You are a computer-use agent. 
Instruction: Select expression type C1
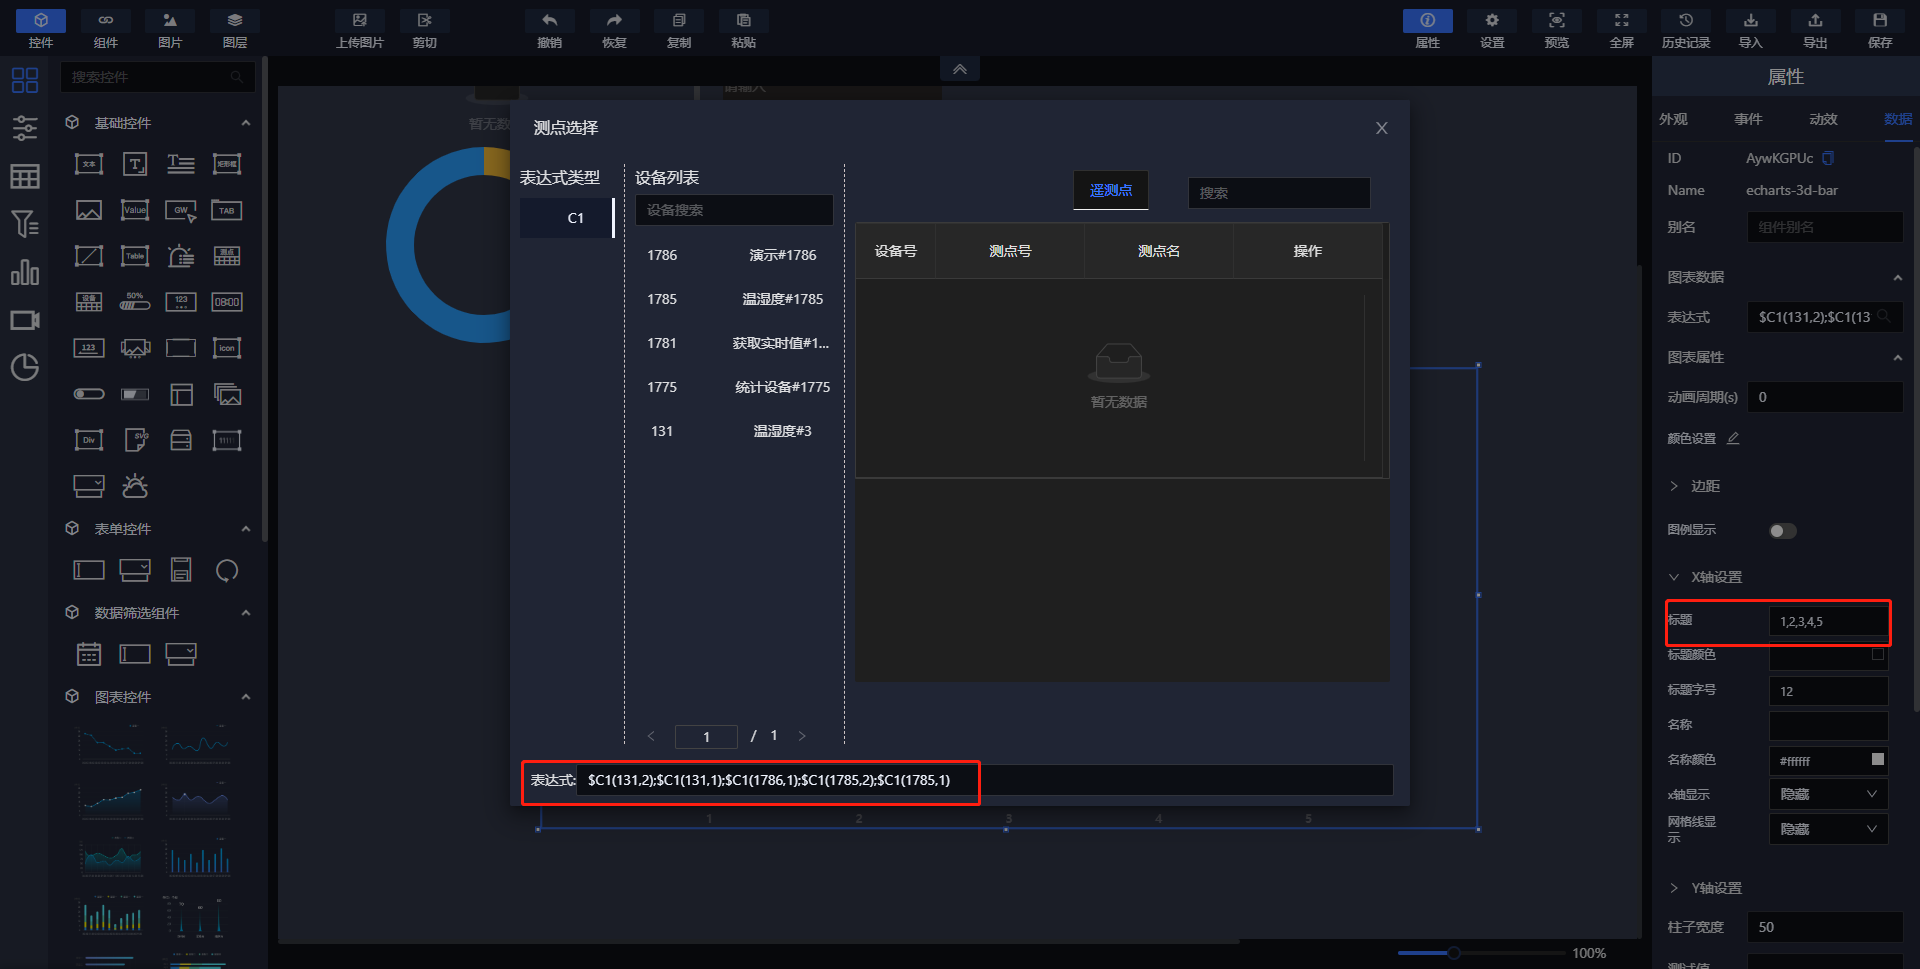pos(567,218)
